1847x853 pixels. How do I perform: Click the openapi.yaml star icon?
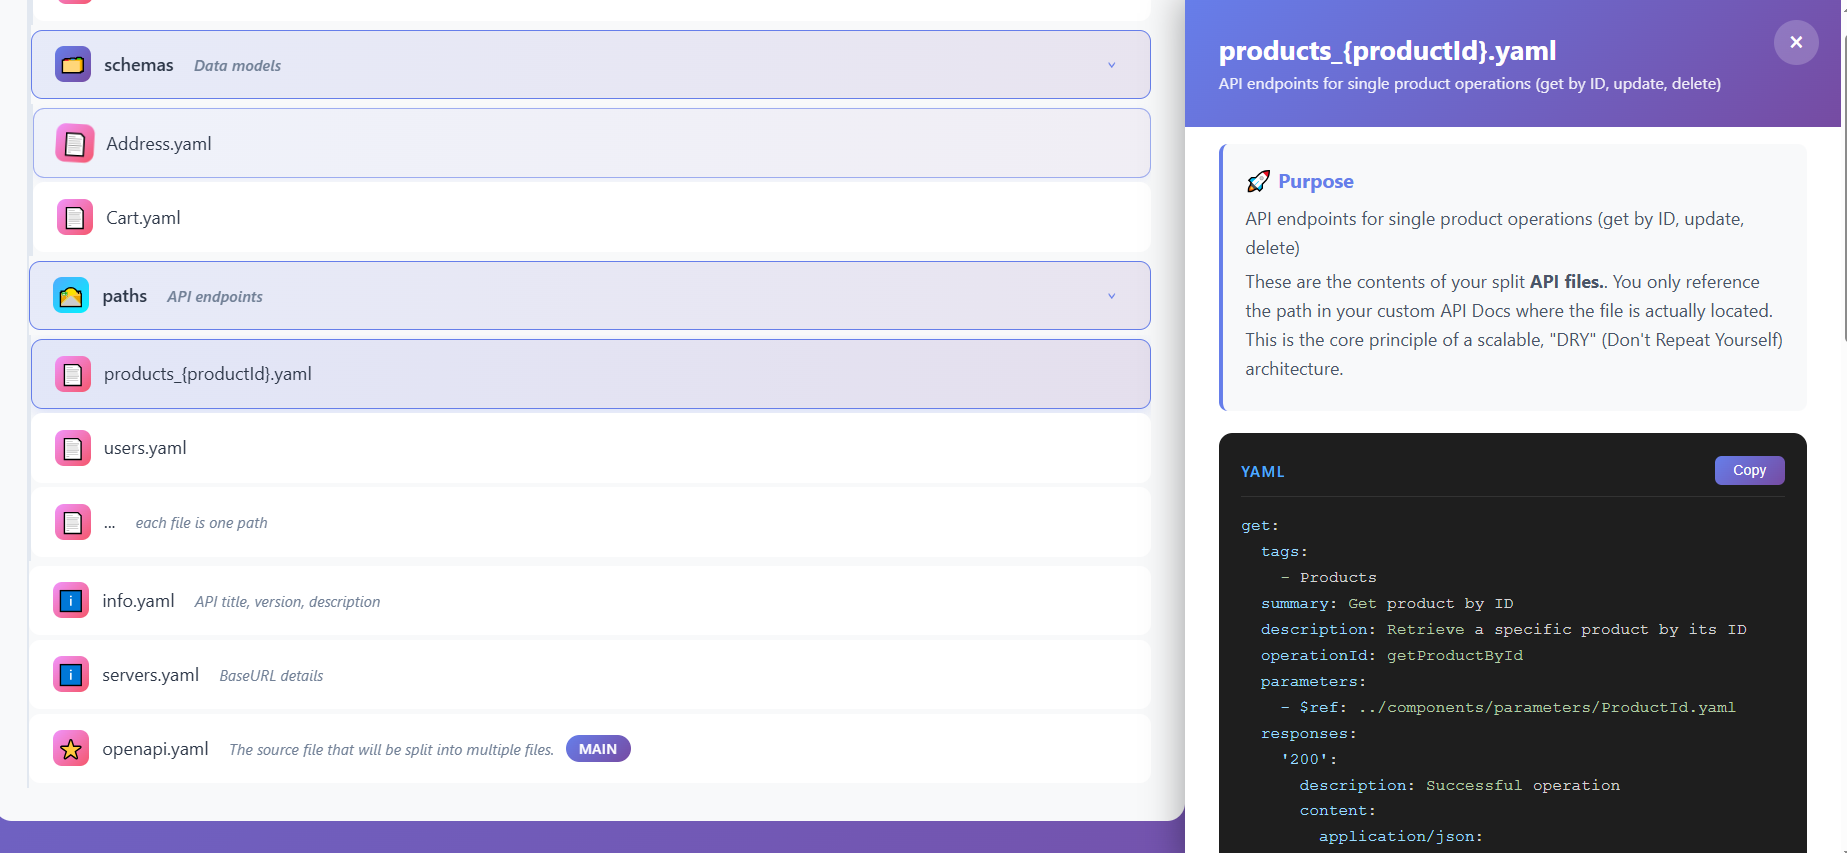(71, 749)
